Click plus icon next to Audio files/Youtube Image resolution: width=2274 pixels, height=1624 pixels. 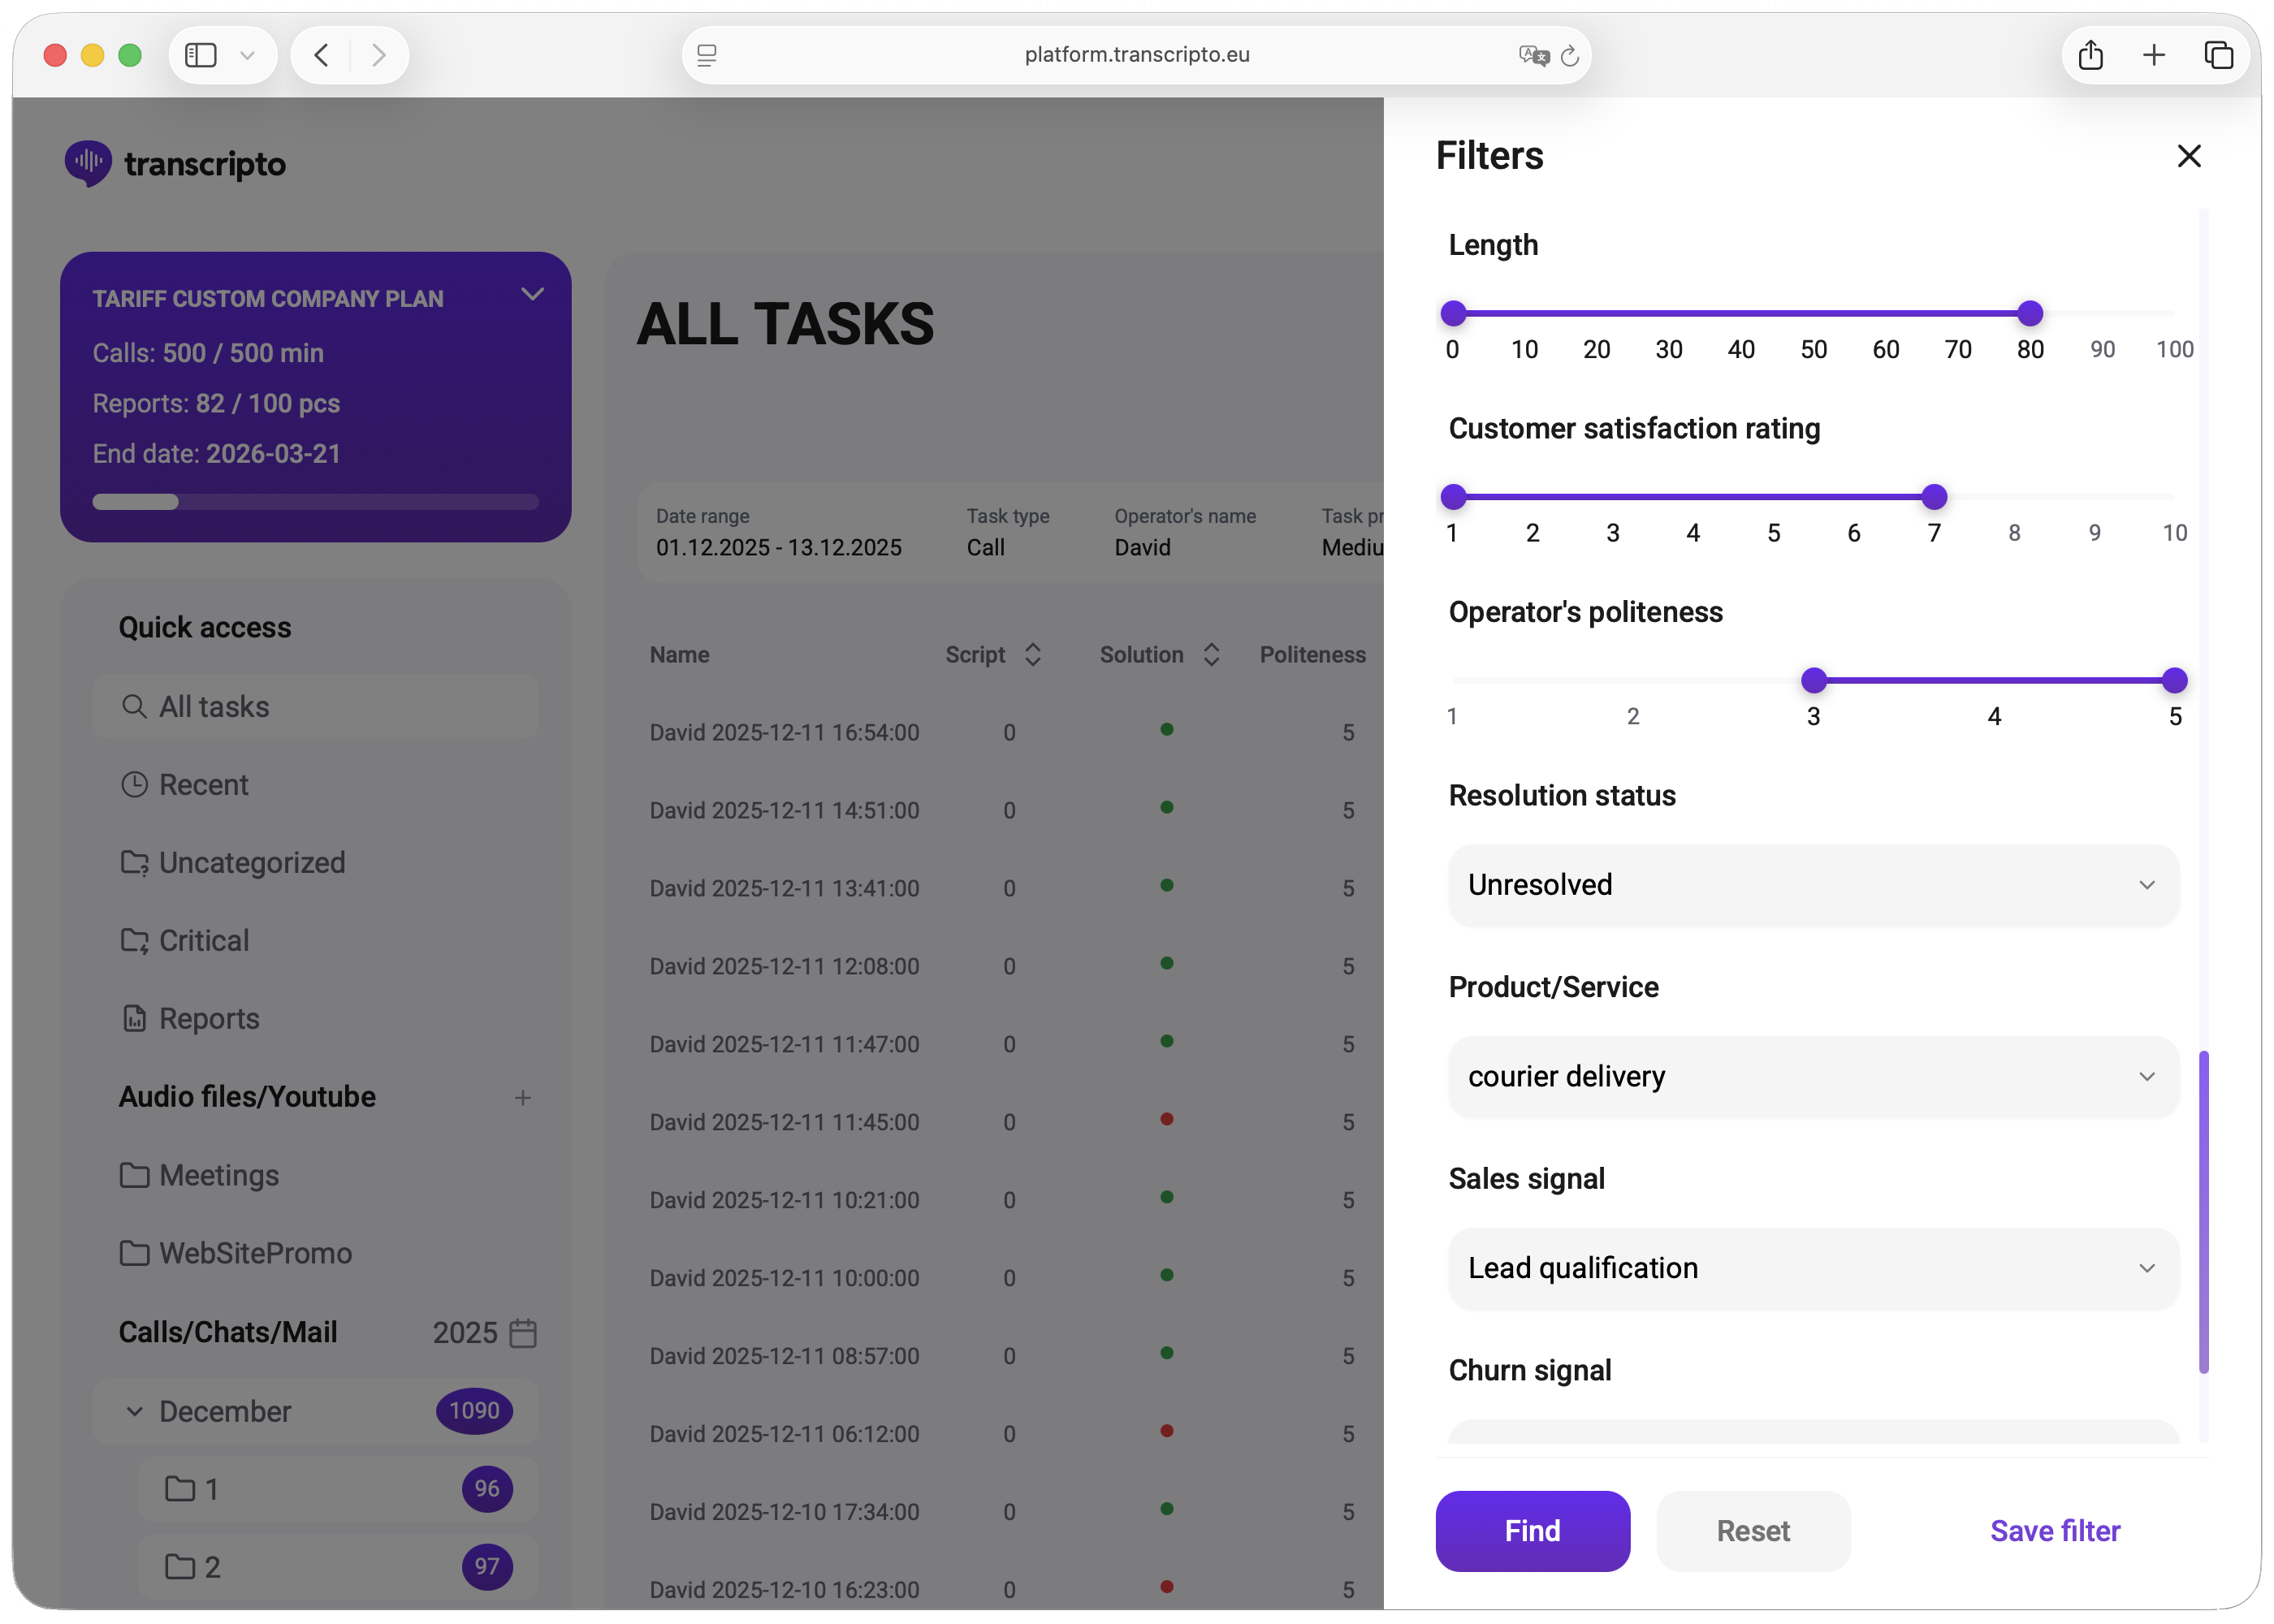(x=522, y=1098)
